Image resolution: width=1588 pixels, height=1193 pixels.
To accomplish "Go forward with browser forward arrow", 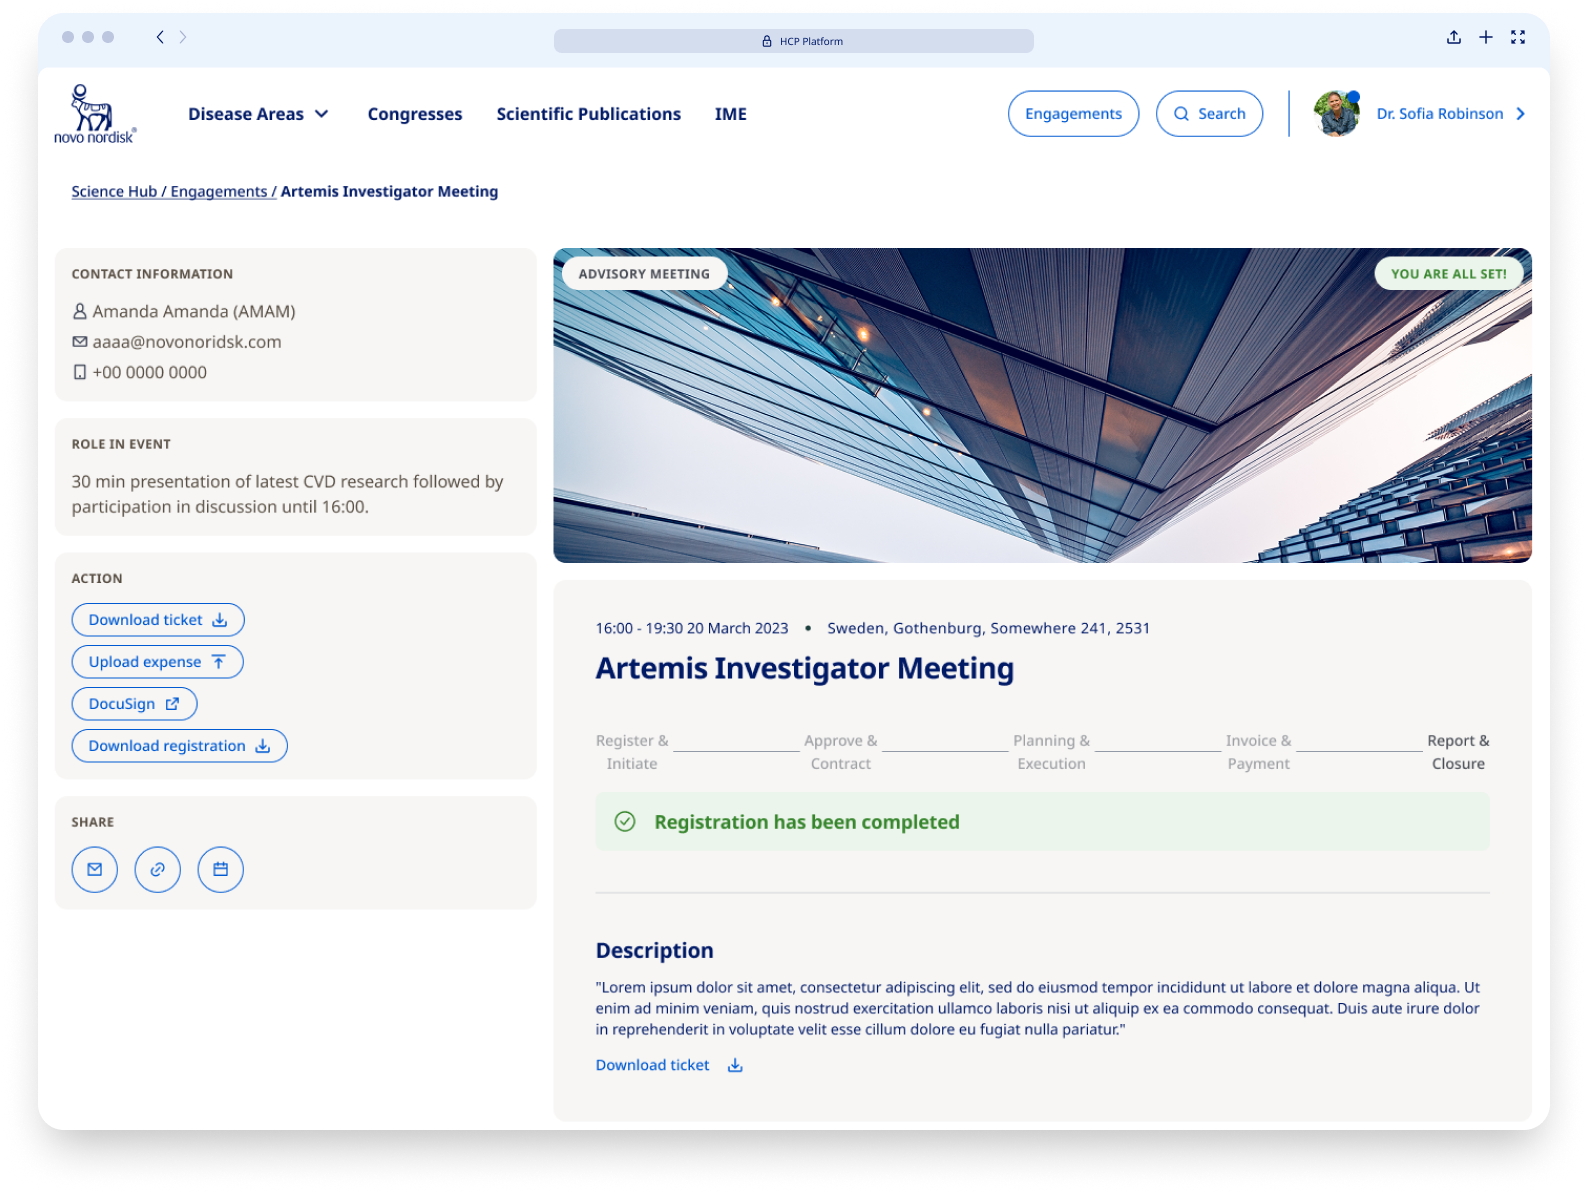I will point(183,37).
